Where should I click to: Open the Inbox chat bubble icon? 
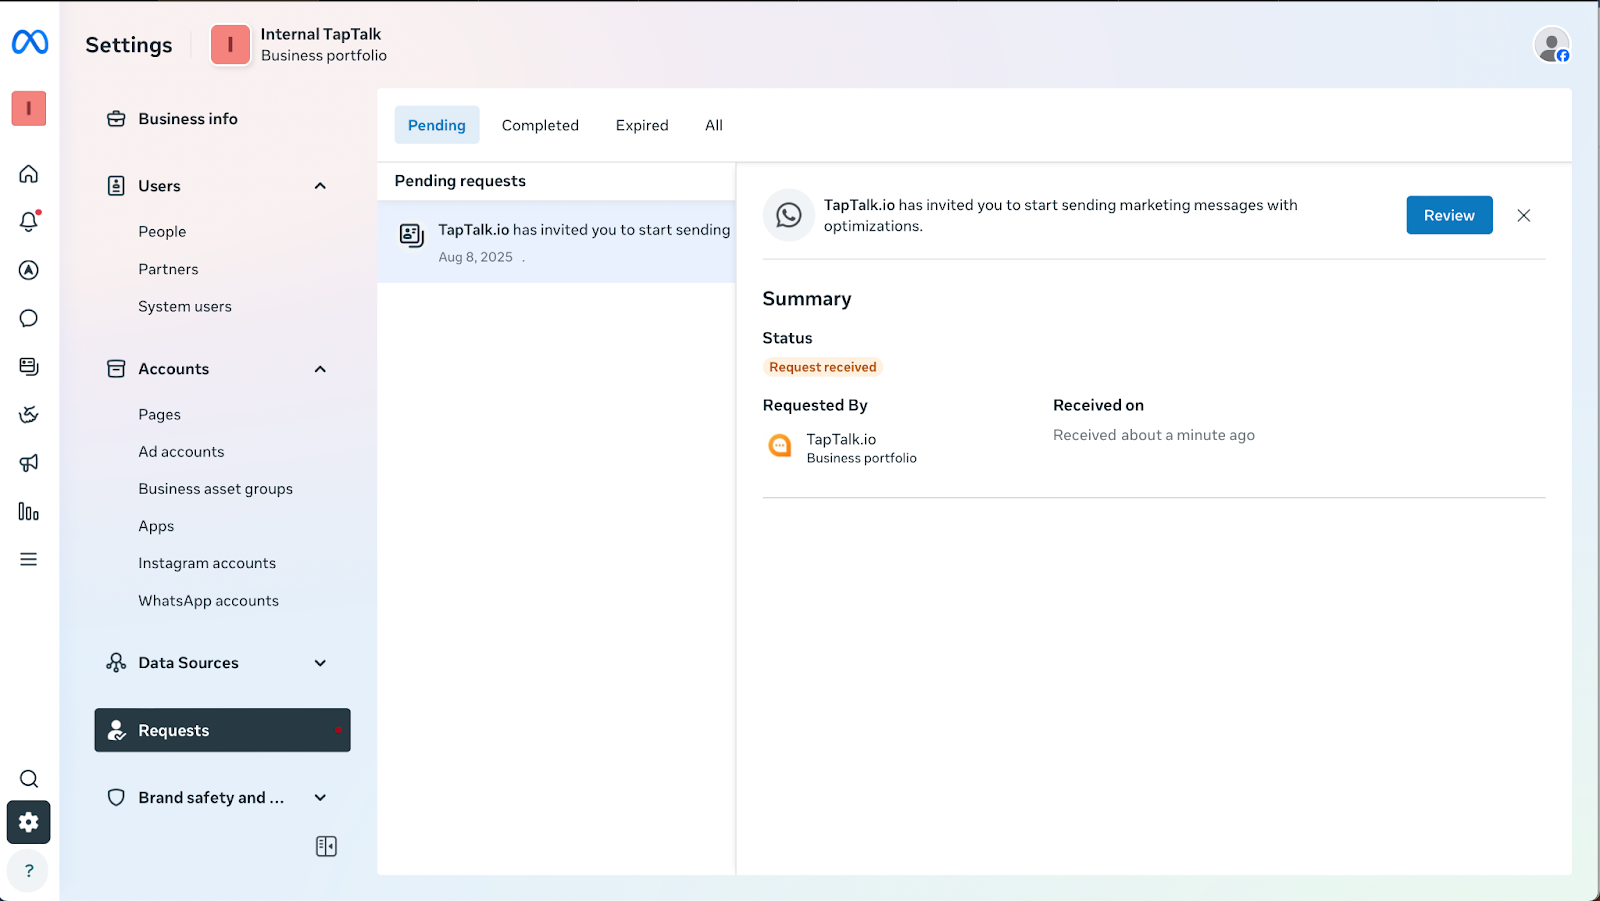coord(29,318)
